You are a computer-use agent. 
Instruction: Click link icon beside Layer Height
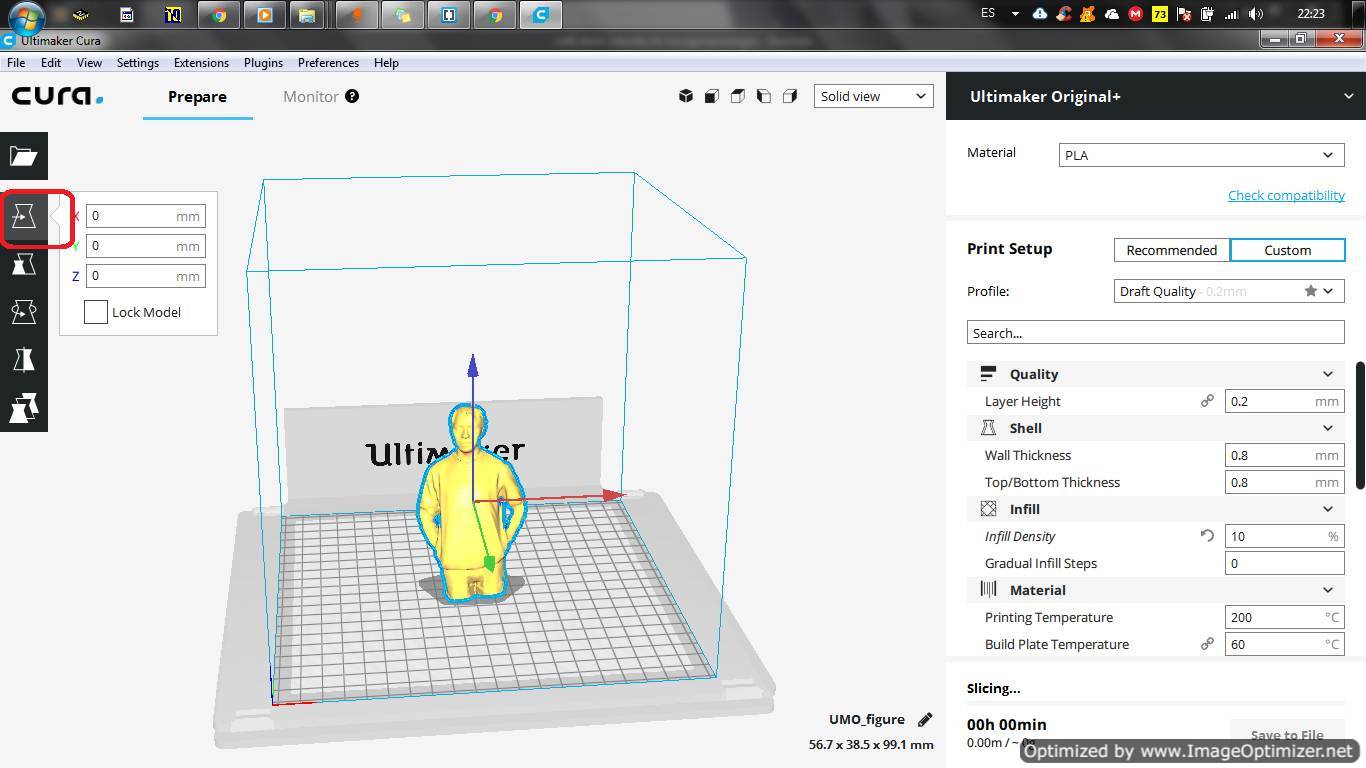[x=1207, y=401]
